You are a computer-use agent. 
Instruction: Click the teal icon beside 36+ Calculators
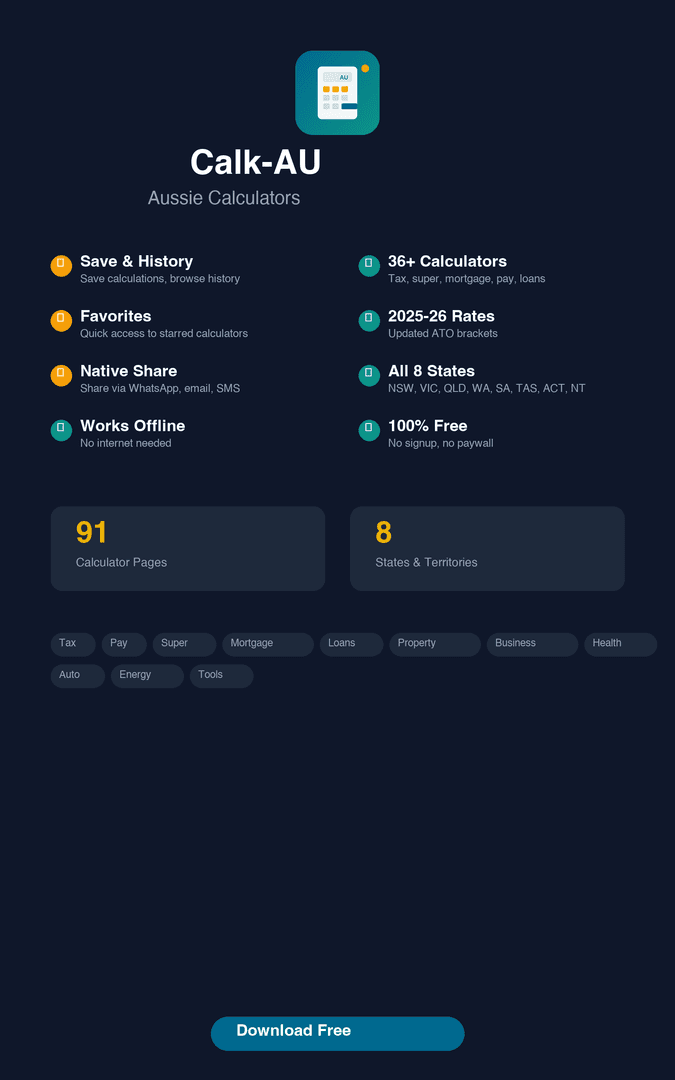[369, 266]
